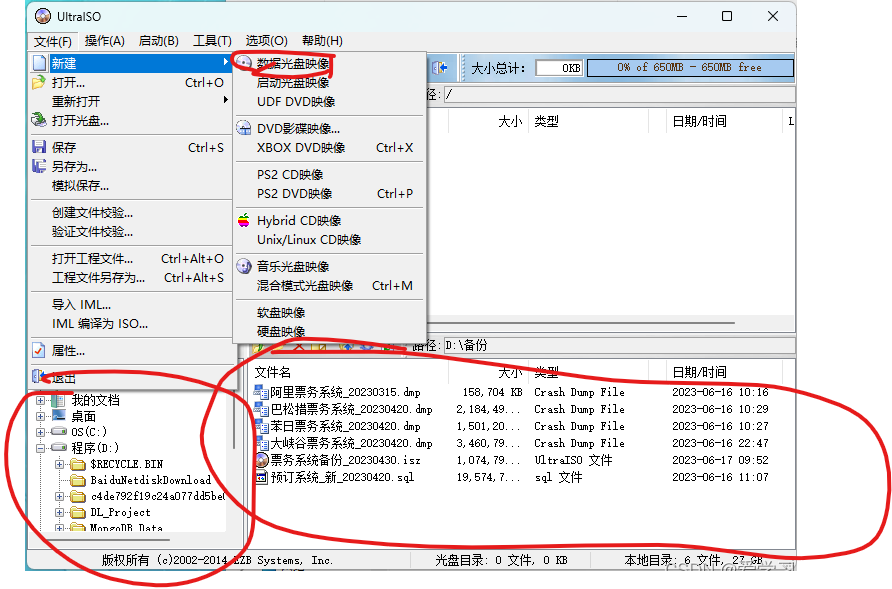Click the $RECYCLE.BIN folder icon
This screenshot has height=589, width=892.
77,464
